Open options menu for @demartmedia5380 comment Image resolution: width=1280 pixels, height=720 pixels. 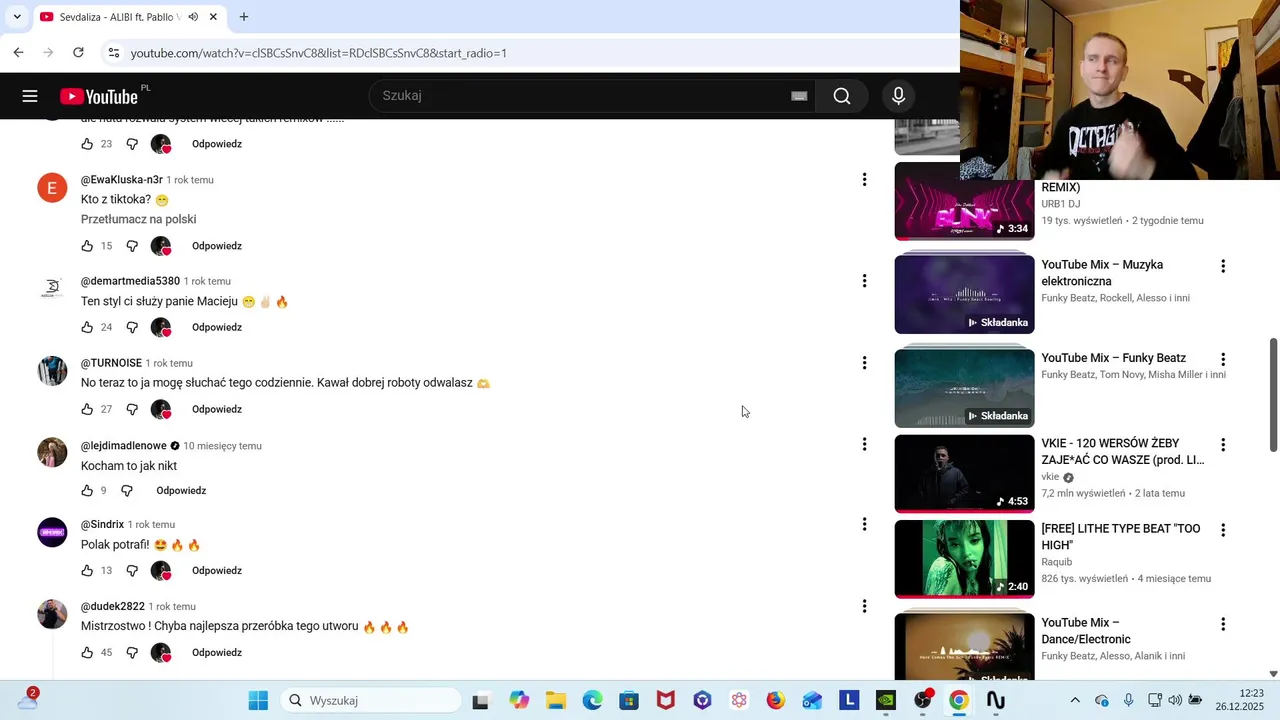[x=864, y=281]
